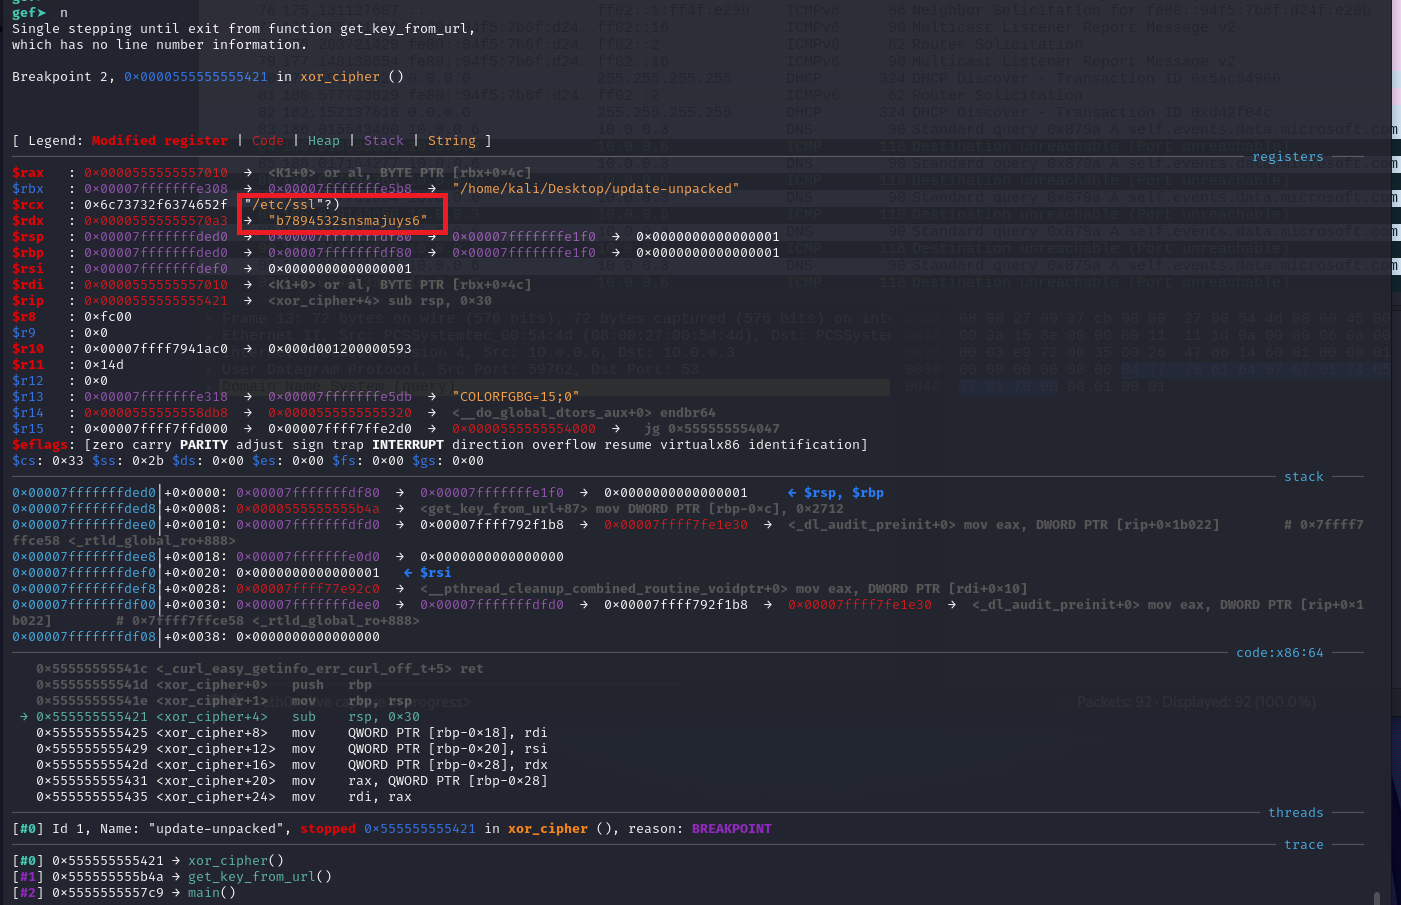Image resolution: width=1401 pixels, height=905 pixels.
Task: Click the $rsi register label
Action: pos(28,269)
